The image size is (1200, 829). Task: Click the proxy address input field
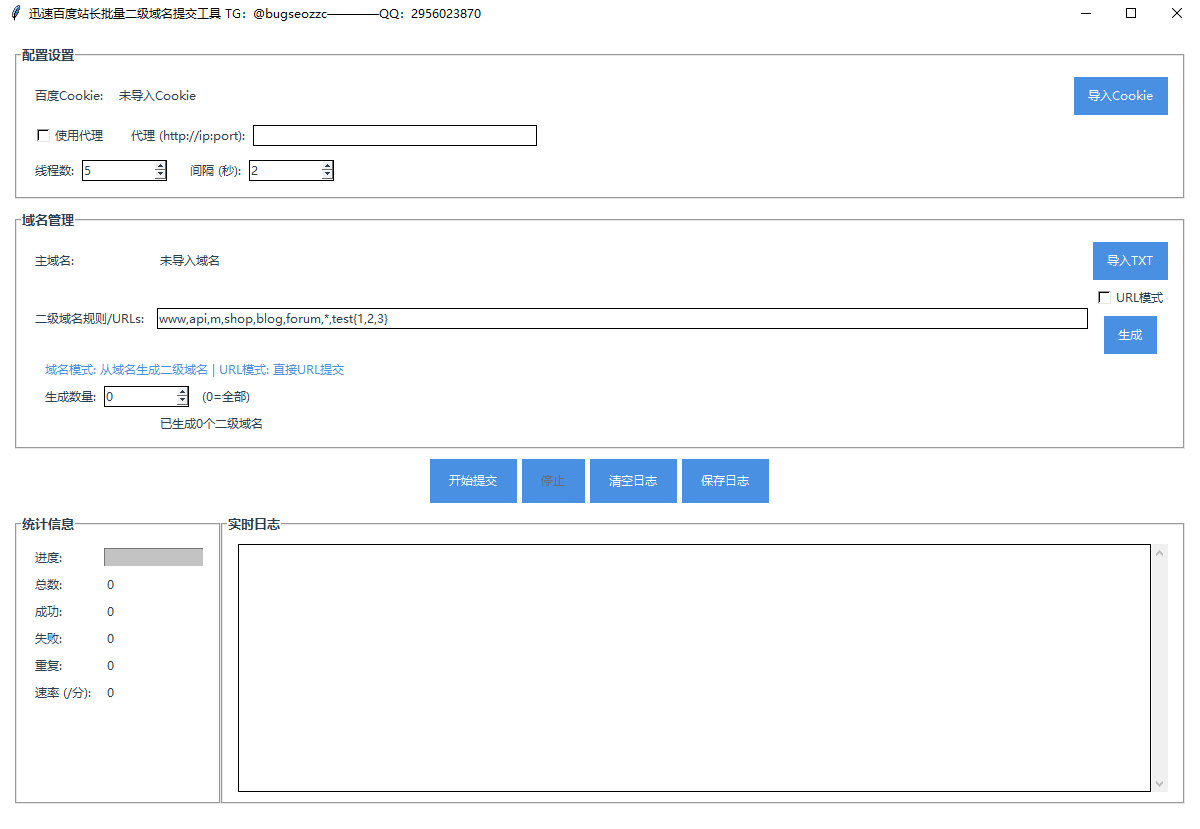[x=395, y=135]
